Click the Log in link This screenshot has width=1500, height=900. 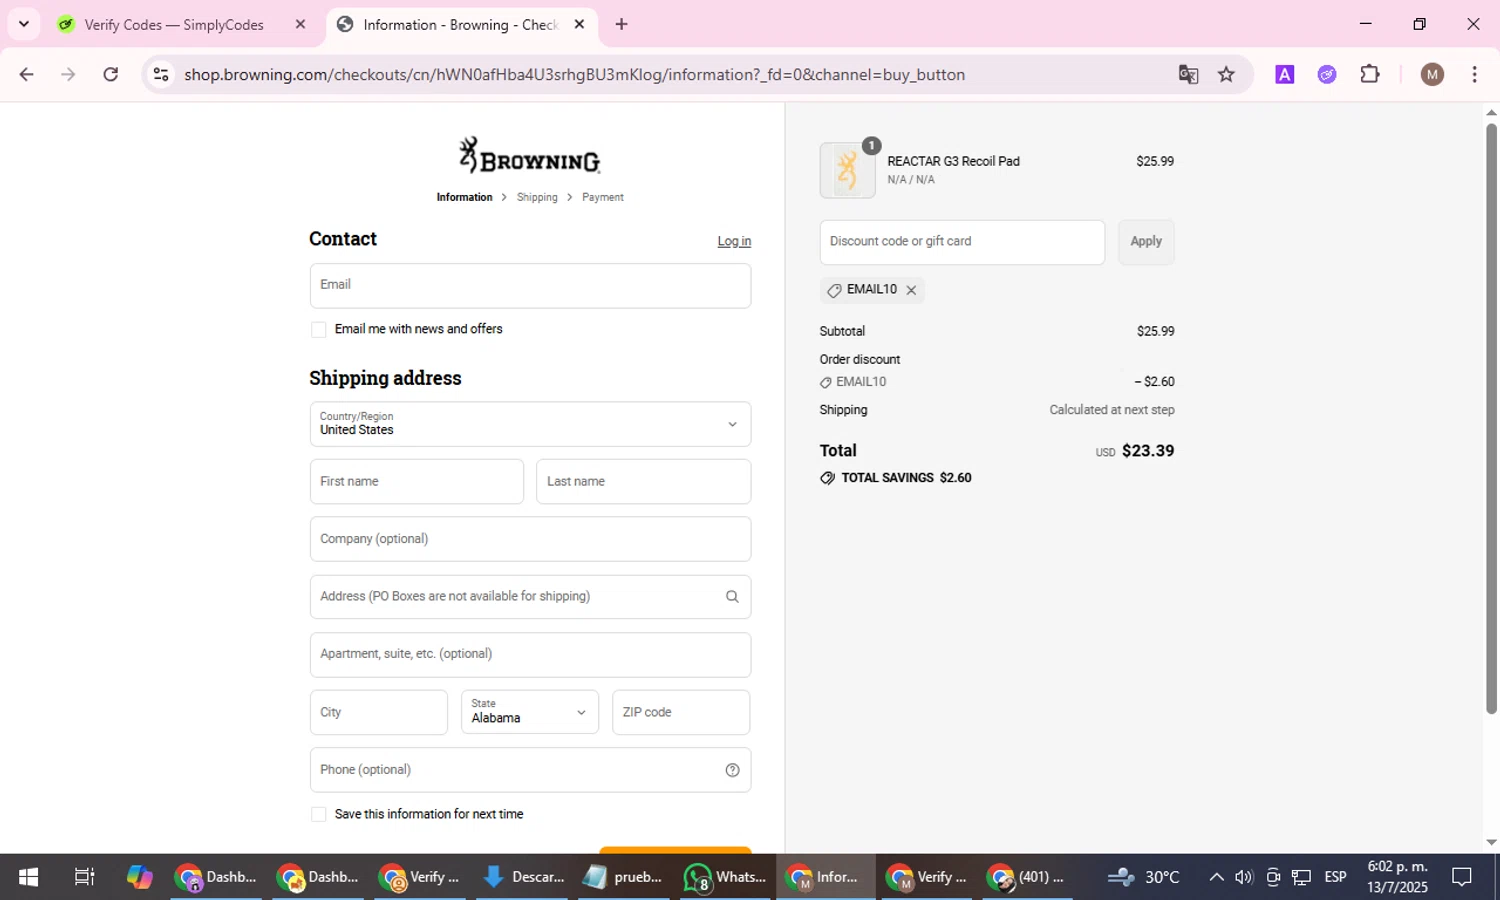[x=734, y=242]
